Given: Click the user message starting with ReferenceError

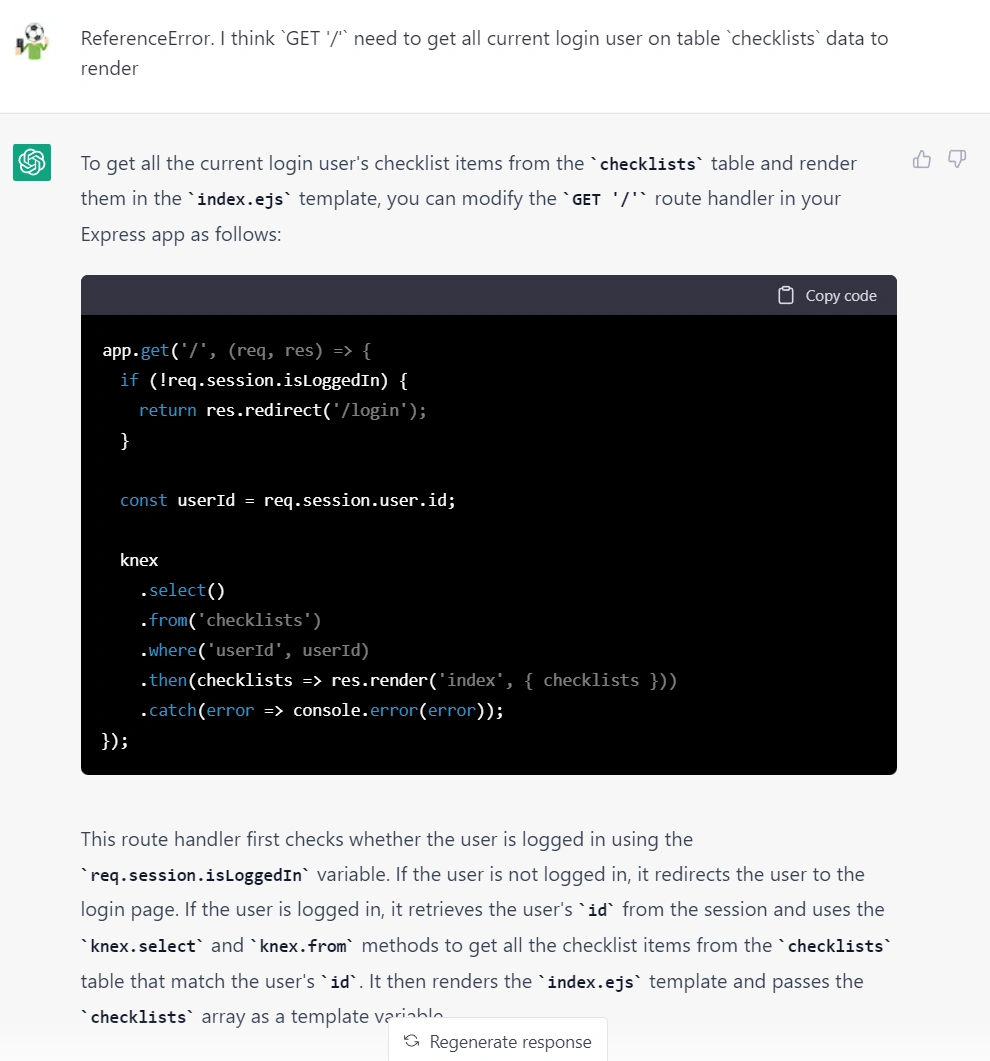Looking at the screenshot, I should pyautogui.click(x=484, y=53).
